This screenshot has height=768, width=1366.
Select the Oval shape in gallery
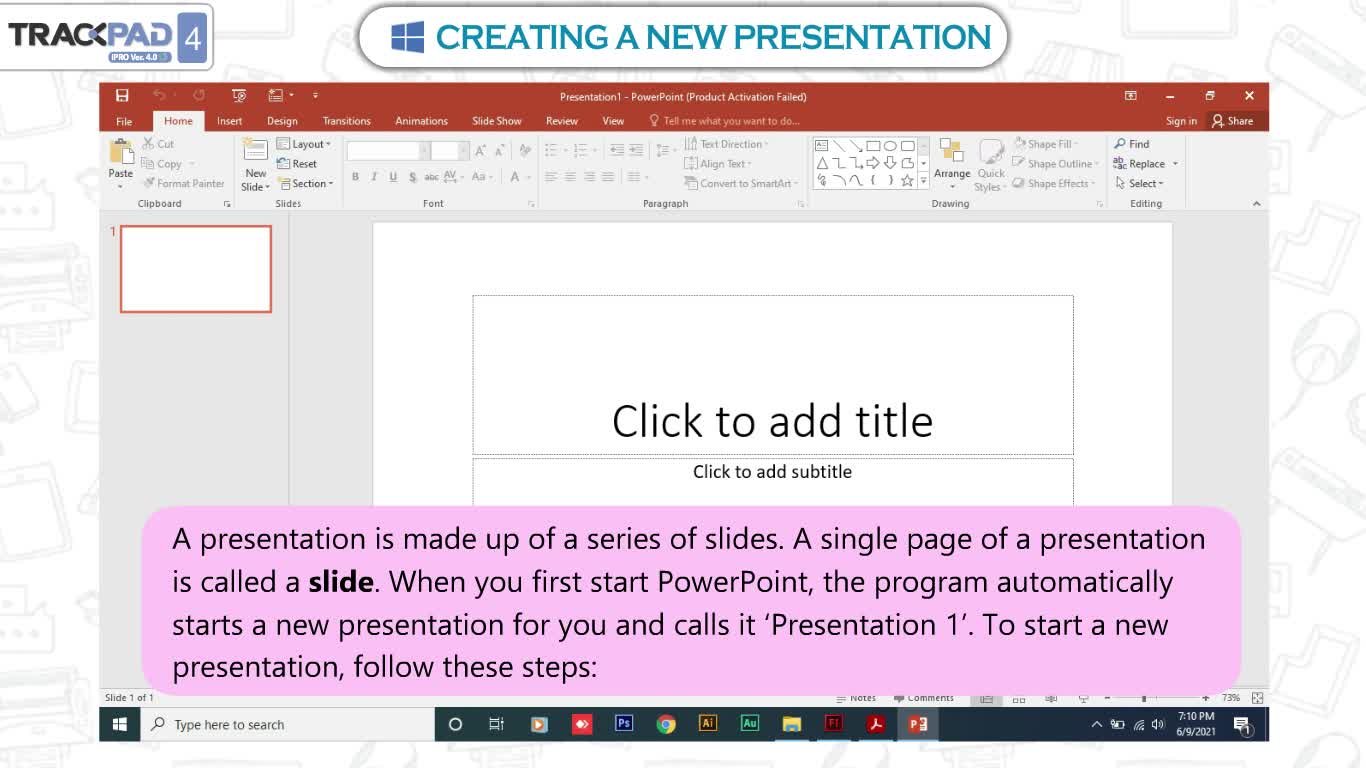(x=890, y=146)
